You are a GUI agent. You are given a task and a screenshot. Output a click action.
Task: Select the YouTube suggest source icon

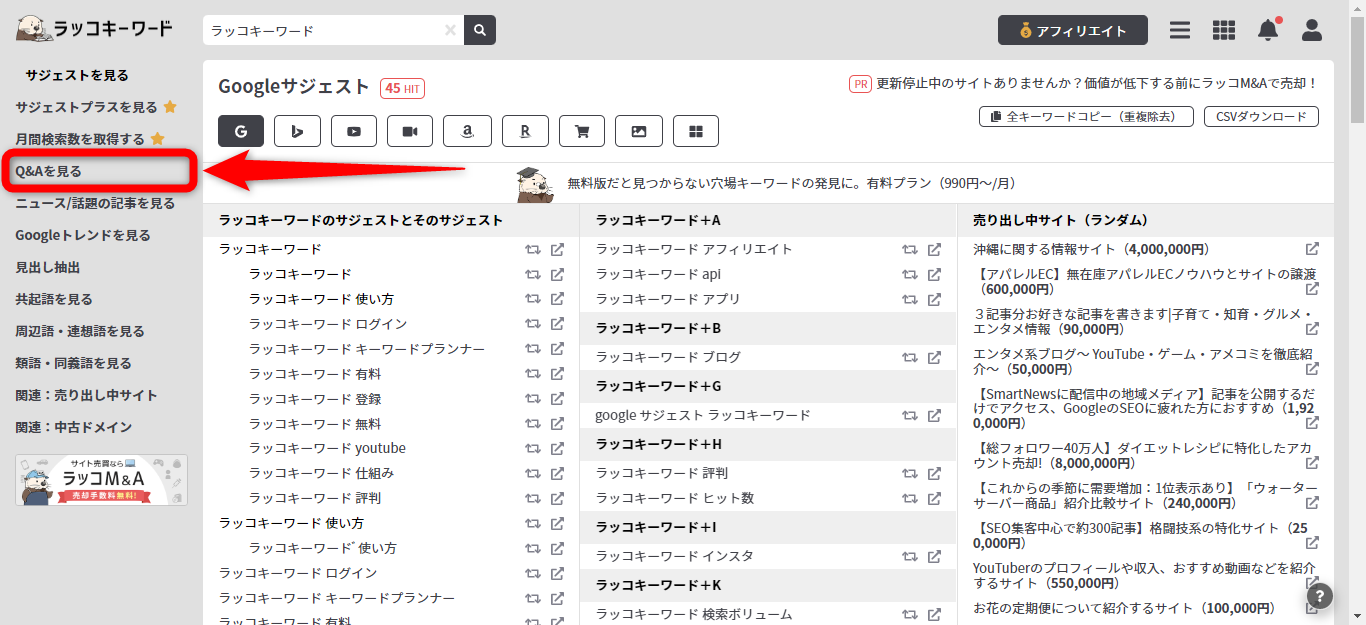tap(354, 131)
